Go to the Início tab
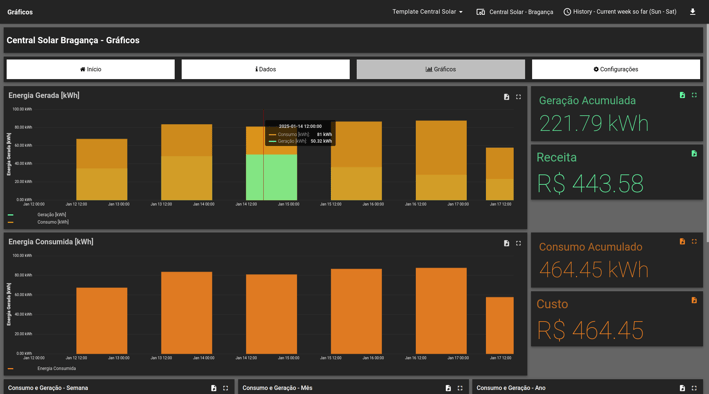Viewport: 709px width, 394px height. tap(90, 69)
